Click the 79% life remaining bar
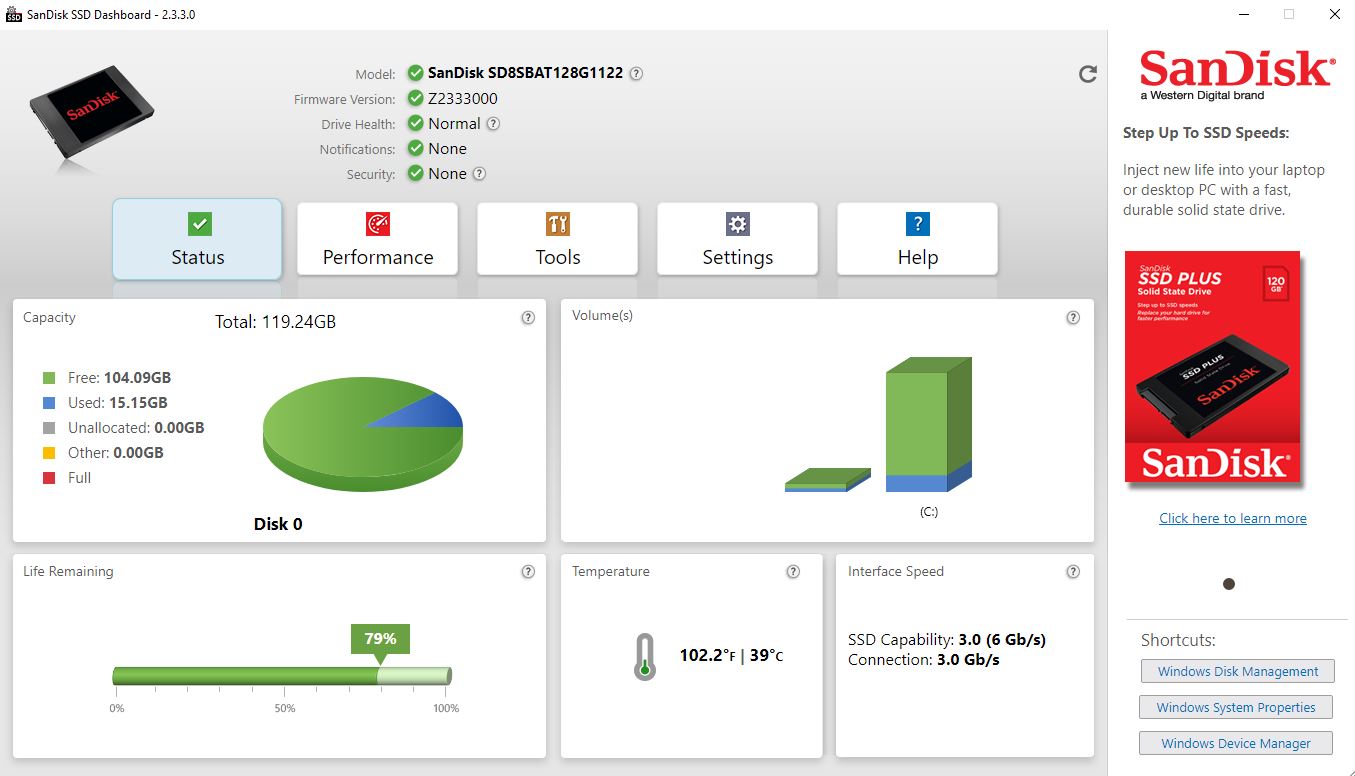This screenshot has height=776, width=1355. pos(281,676)
